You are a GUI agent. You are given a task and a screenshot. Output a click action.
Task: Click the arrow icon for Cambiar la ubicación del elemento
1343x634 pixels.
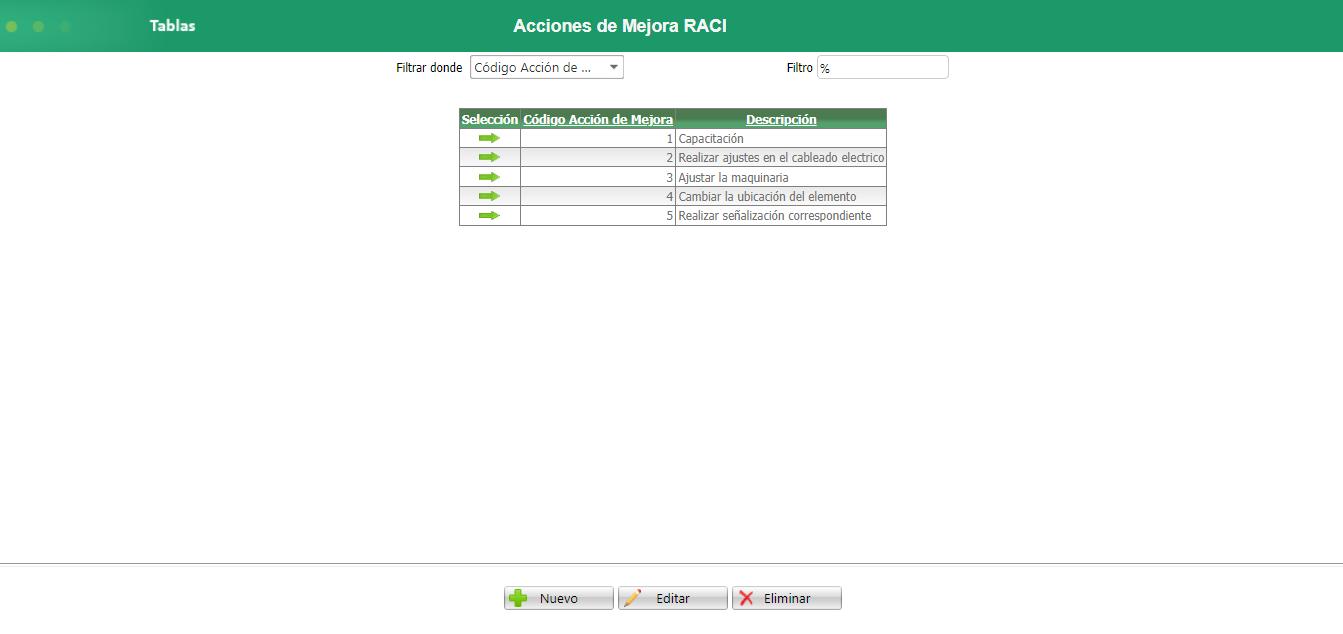pos(489,196)
